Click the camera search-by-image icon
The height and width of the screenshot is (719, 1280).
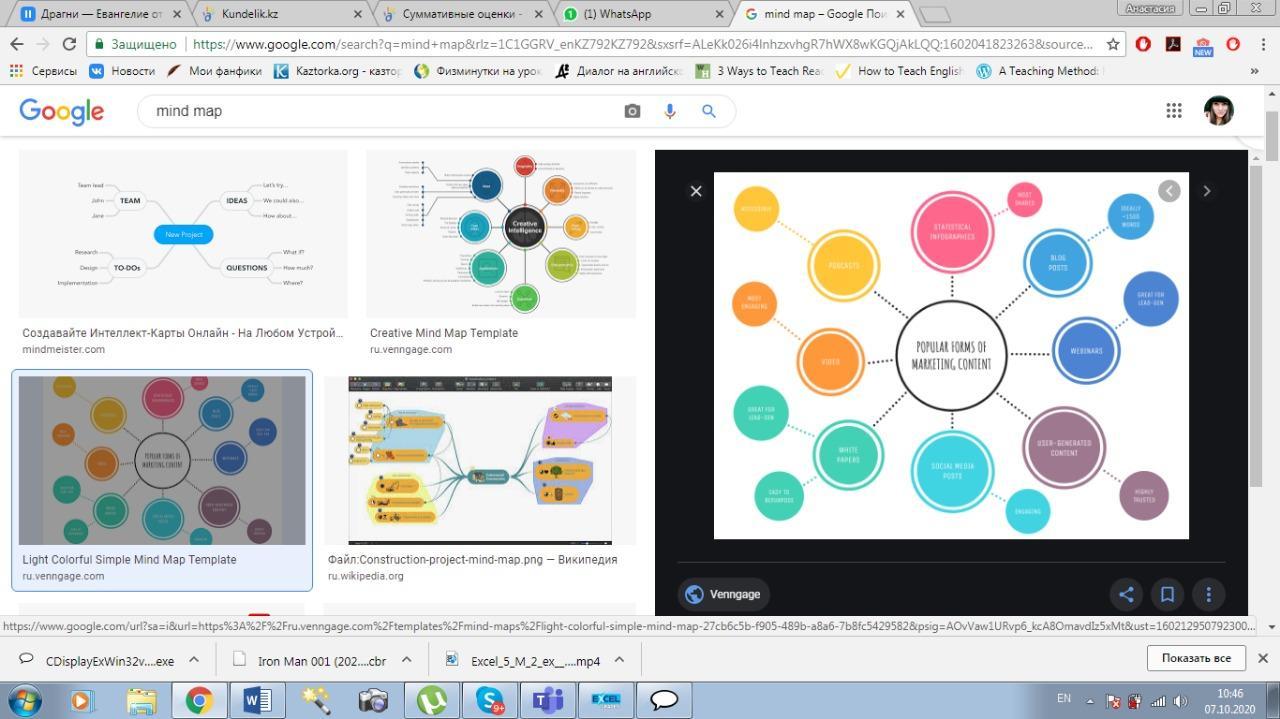(x=632, y=111)
